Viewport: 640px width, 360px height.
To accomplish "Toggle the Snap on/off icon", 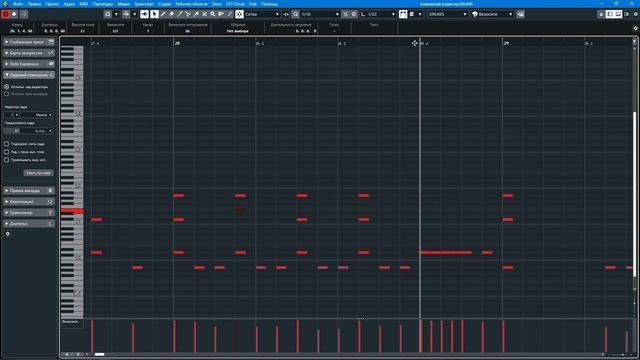I will point(240,14).
